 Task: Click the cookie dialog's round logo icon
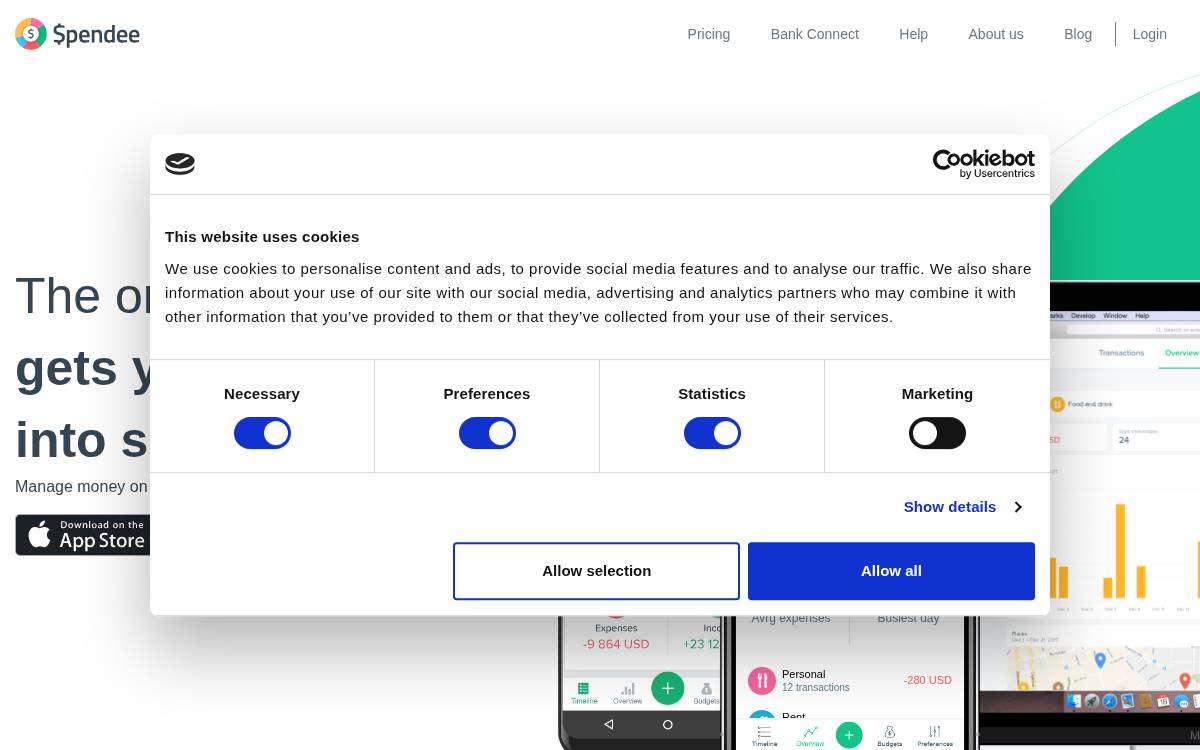coord(180,164)
